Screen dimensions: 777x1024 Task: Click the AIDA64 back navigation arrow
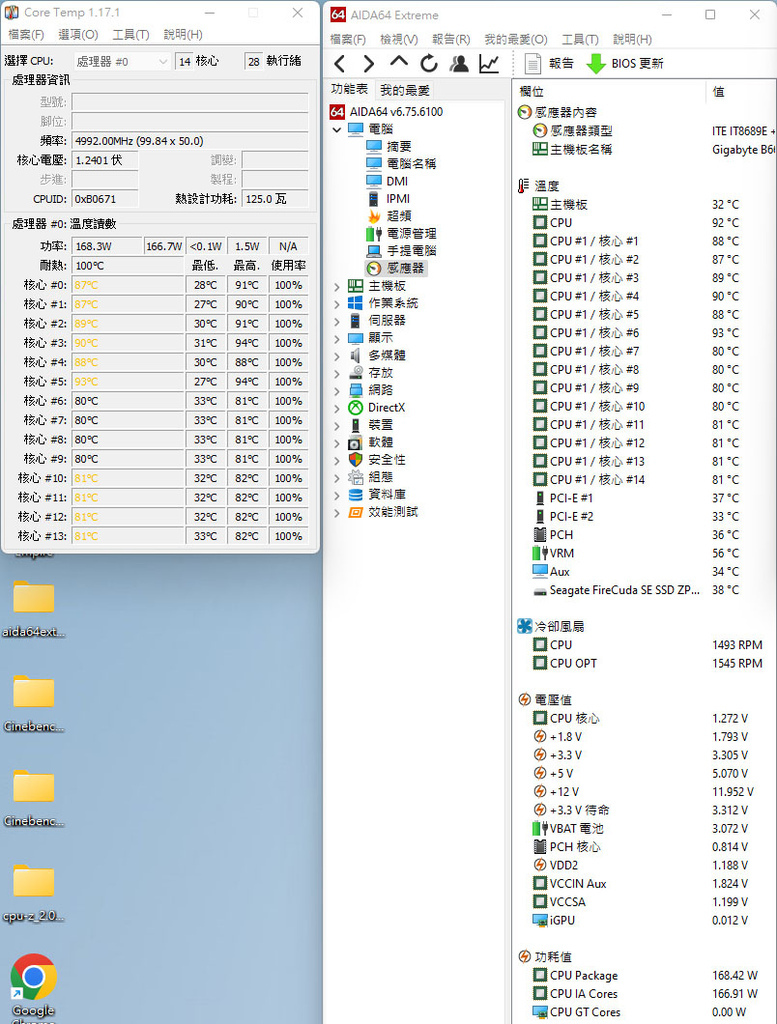340,63
